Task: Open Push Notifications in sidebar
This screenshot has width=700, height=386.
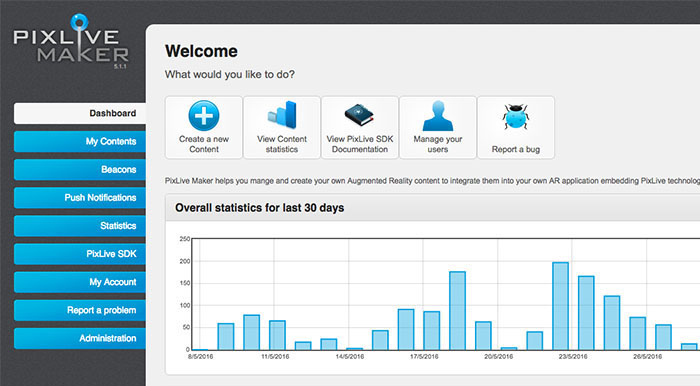Action: point(80,198)
